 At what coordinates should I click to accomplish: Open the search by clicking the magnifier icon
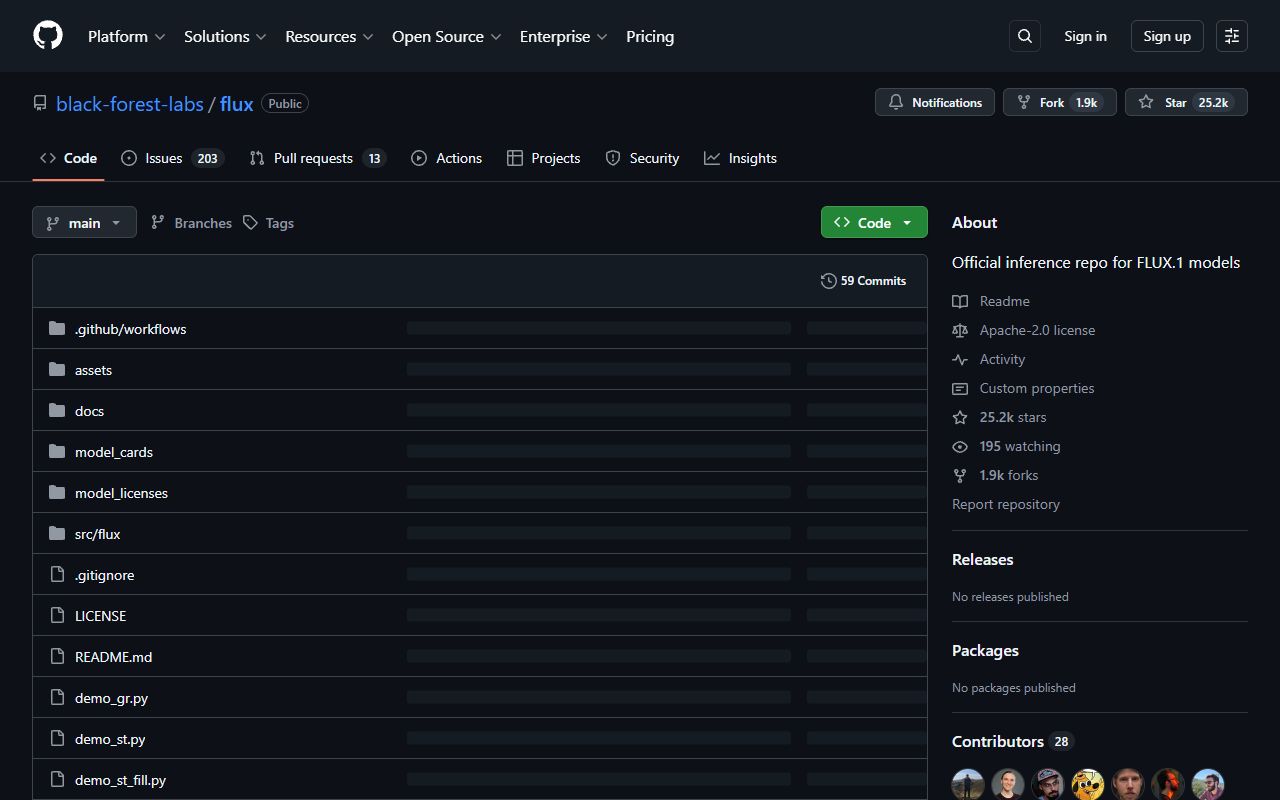click(1024, 35)
